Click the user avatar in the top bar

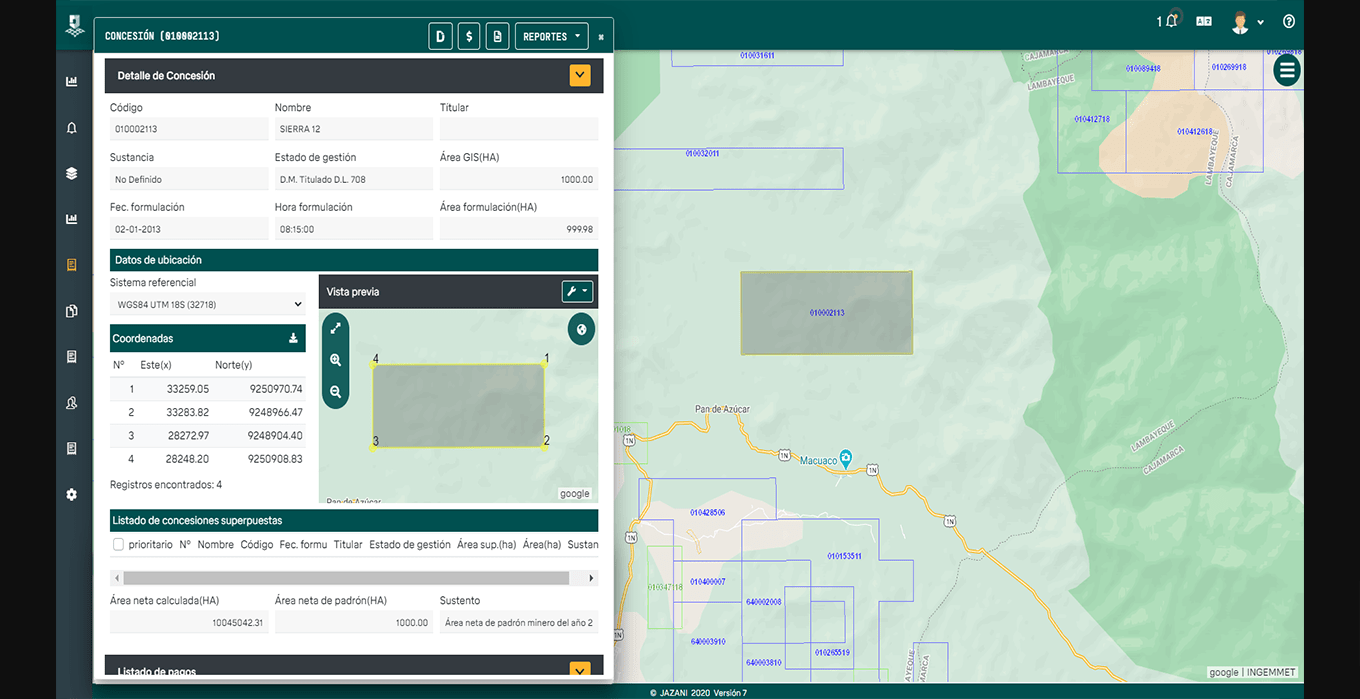click(x=1240, y=22)
